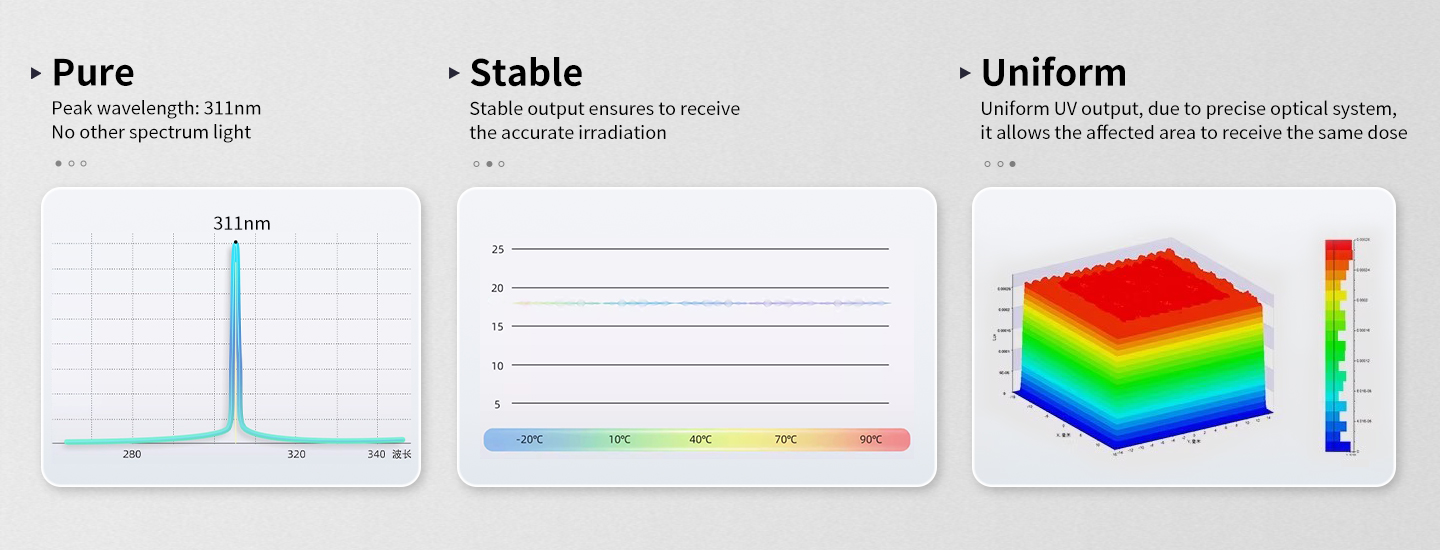Select the third dot under Pure section
The image size is (1440, 550).
pyautogui.click(x=83, y=163)
